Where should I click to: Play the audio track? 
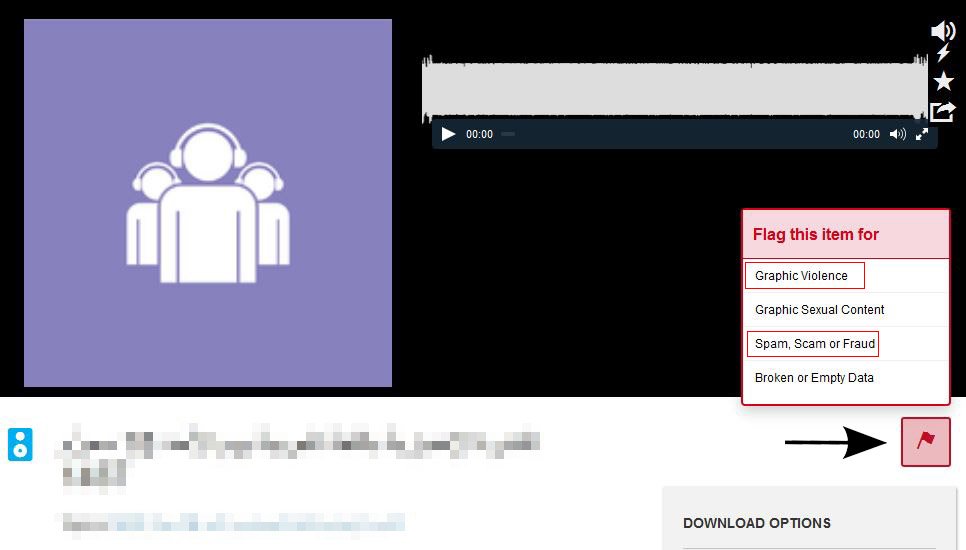point(448,134)
